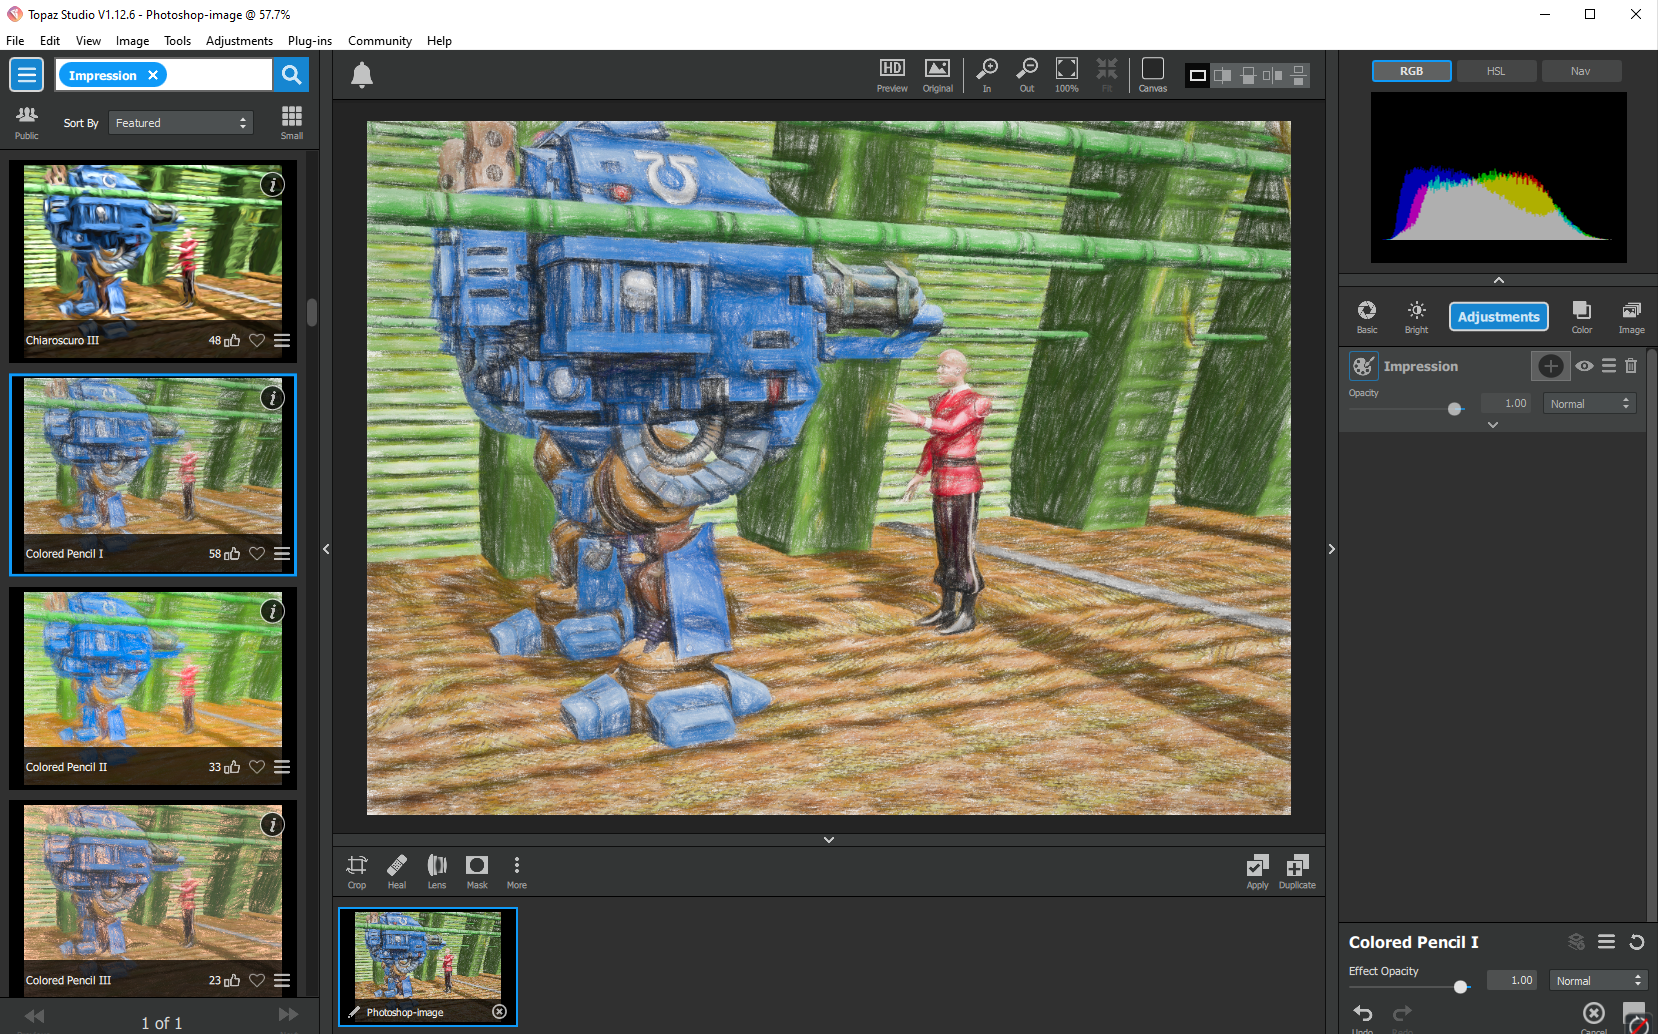The image size is (1658, 1034).
Task: Show info for Colored Pencil II preset
Action: 272,611
